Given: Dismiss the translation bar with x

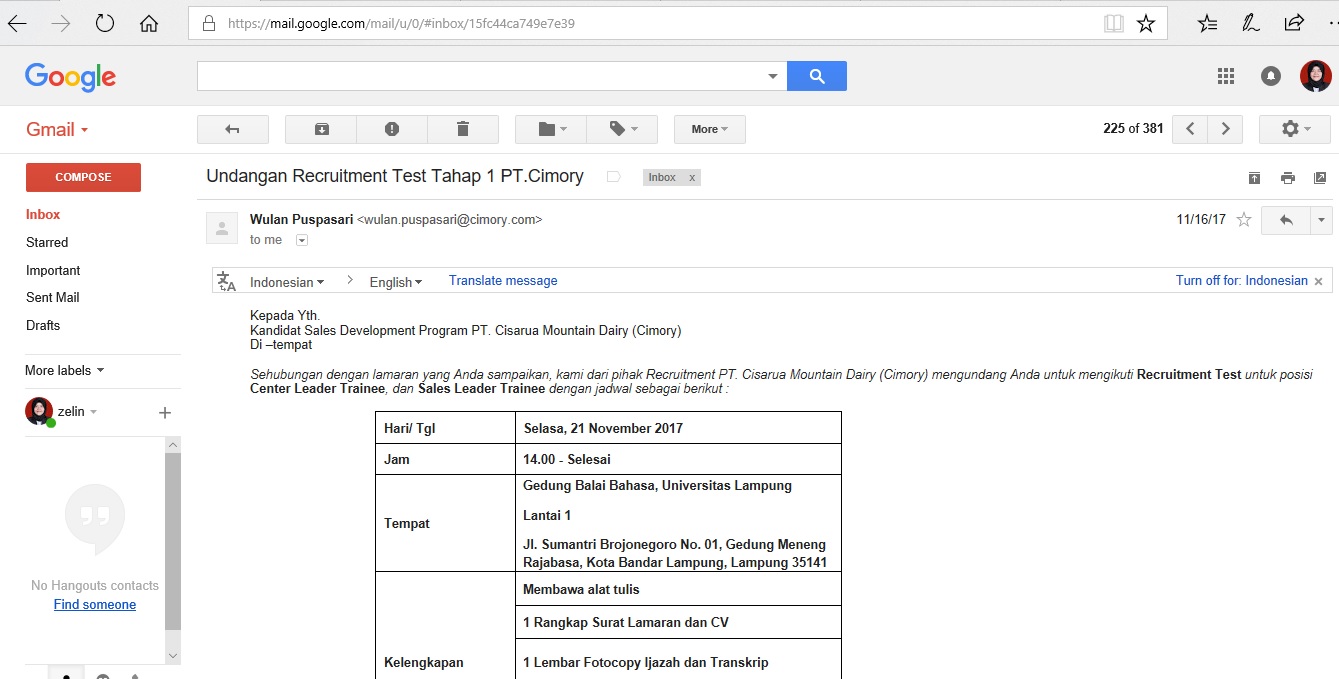Looking at the screenshot, I should click(1319, 281).
